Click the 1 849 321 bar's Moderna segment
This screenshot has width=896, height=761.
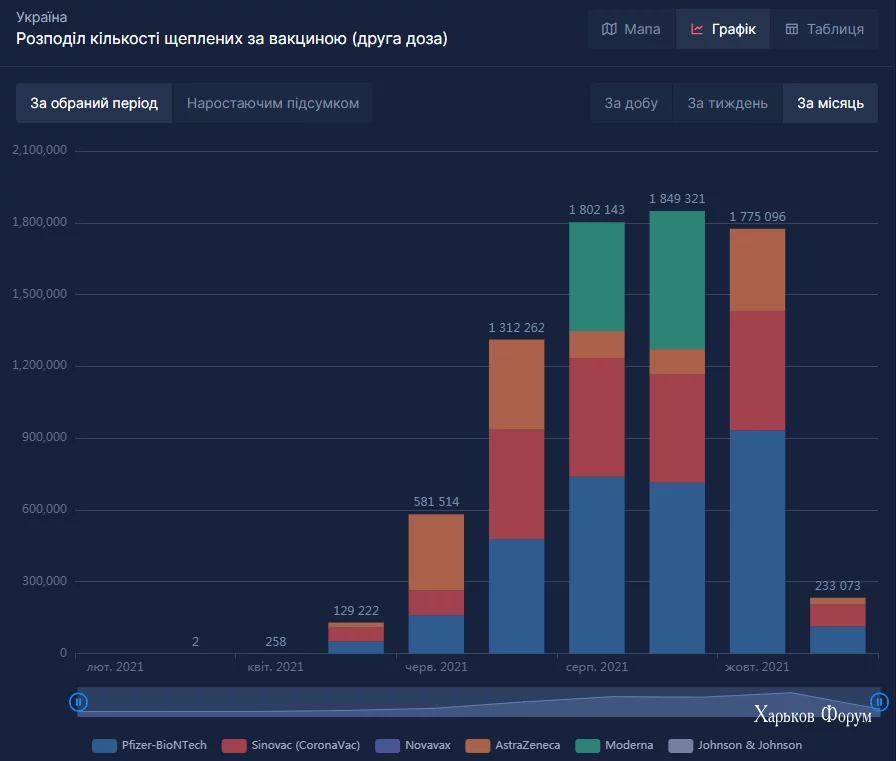coord(677,280)
